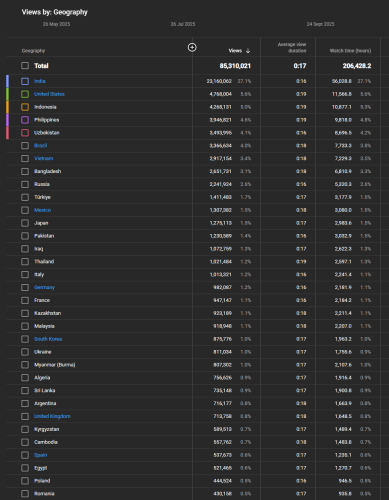Screen dimensions: 389x500
Task: Open the United Kingdom geography link
Action: (x=52, y=416)
